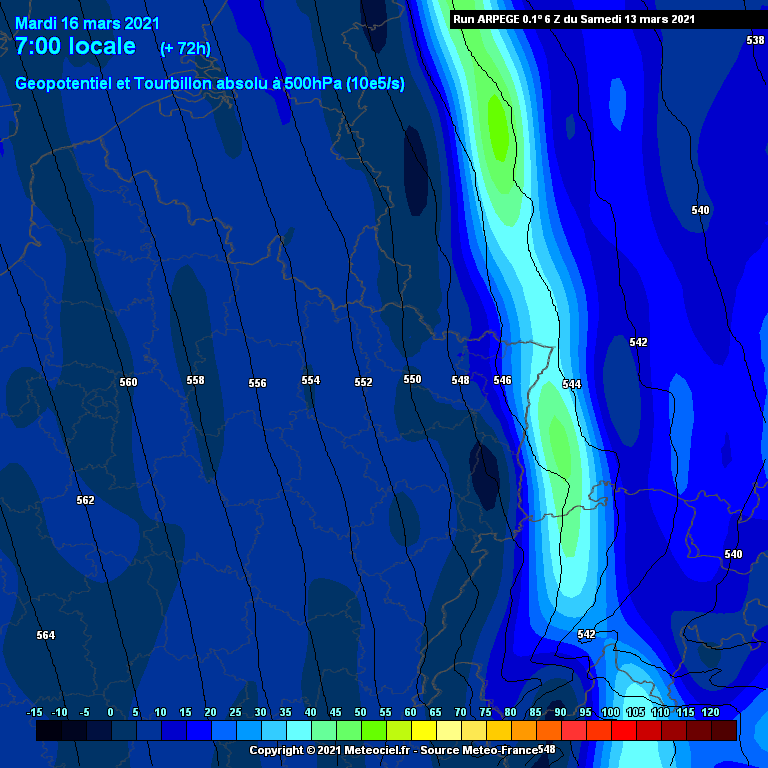The height and width of the screenshot is (768, 768).
Task: Click the date text Mardi 16 mars 2021
Action: click(x=87, y=23)
